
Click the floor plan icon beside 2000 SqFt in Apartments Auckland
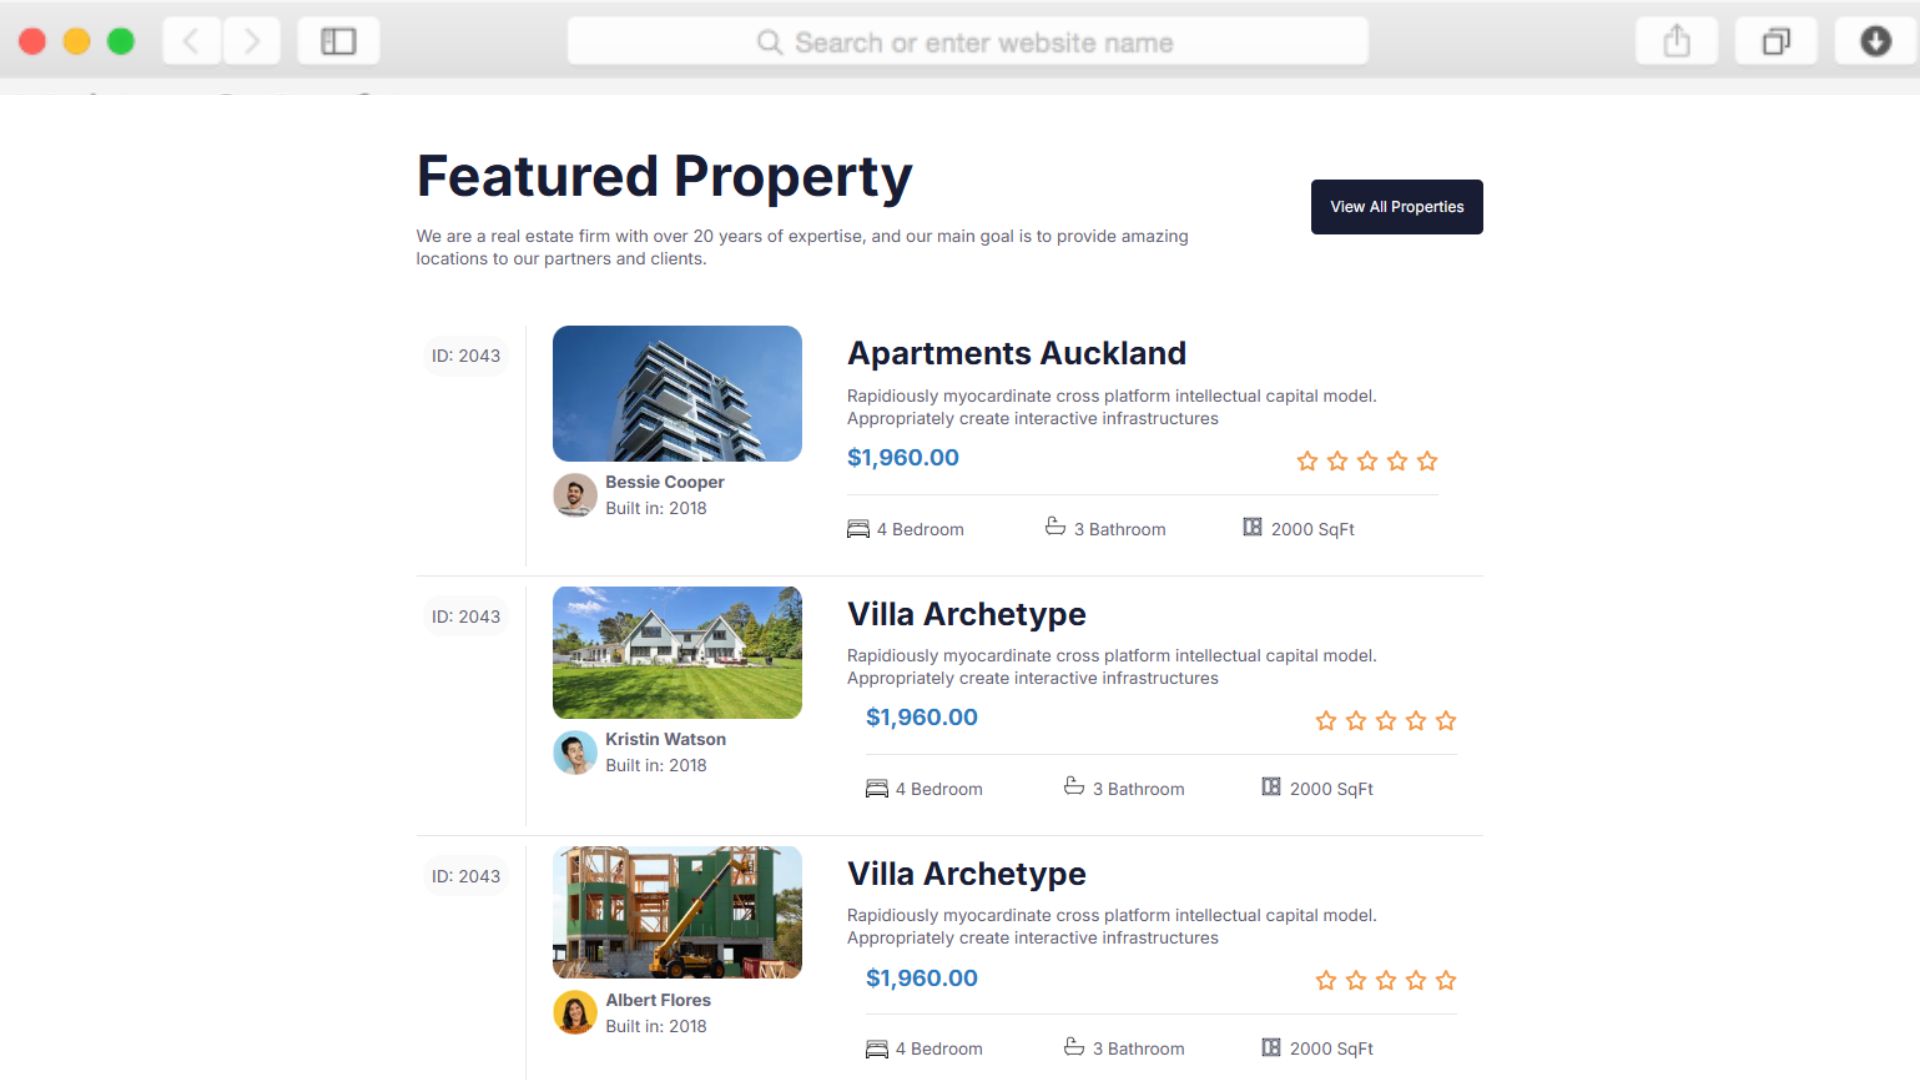(x=1252, y=527)
